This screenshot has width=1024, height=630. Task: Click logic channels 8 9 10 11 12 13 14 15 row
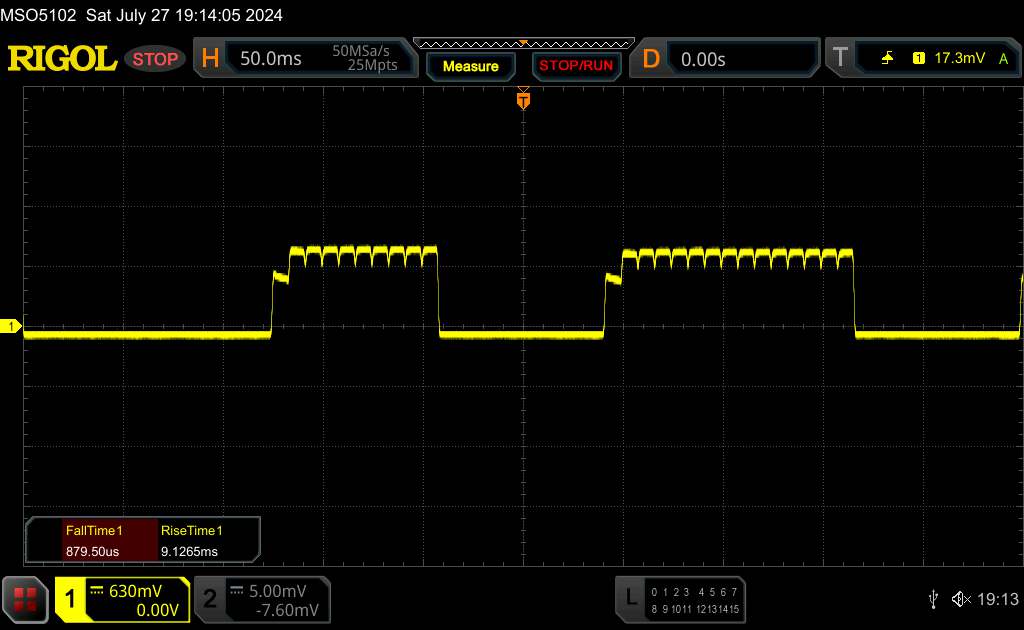point(694,609)
